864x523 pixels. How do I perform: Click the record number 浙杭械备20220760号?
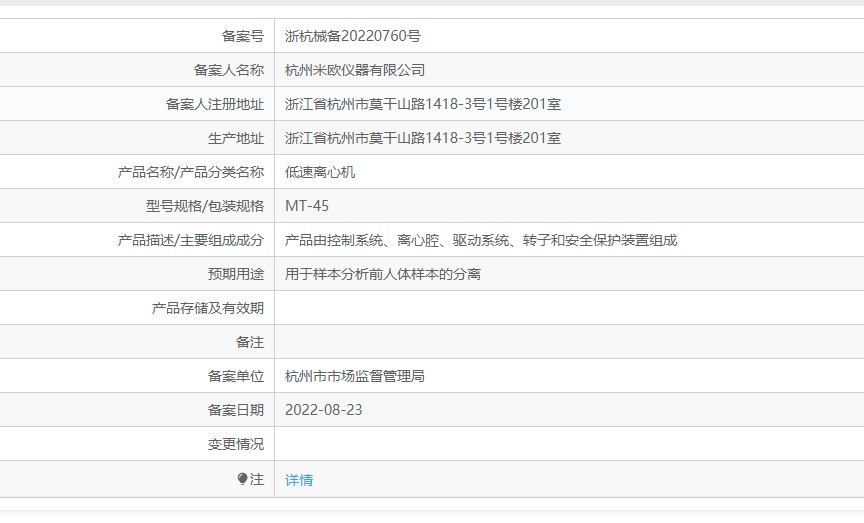coord(352,36)
